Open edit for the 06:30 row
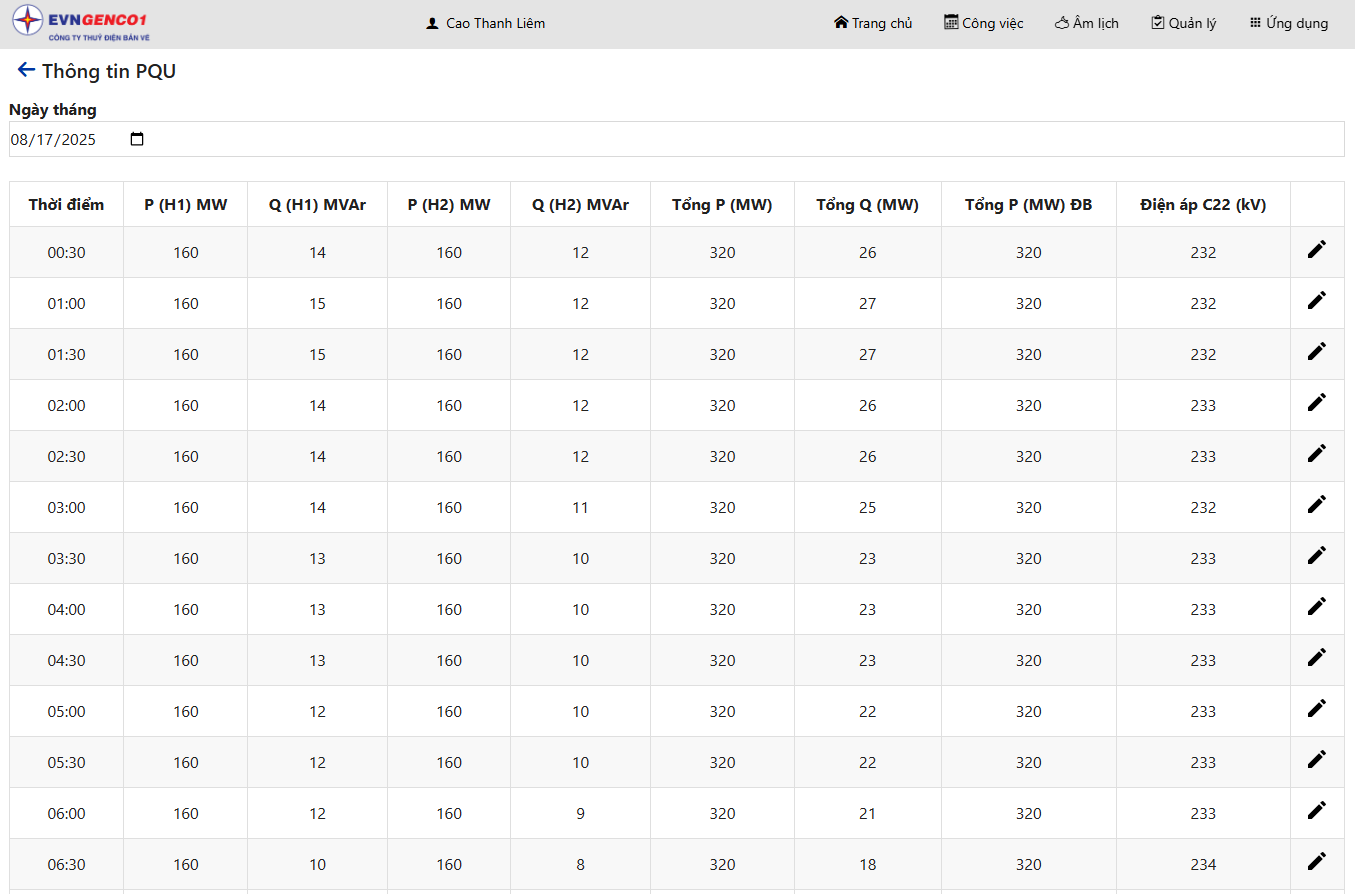This screenshot has height=894, width=1355. click(x=1317, y=862)
